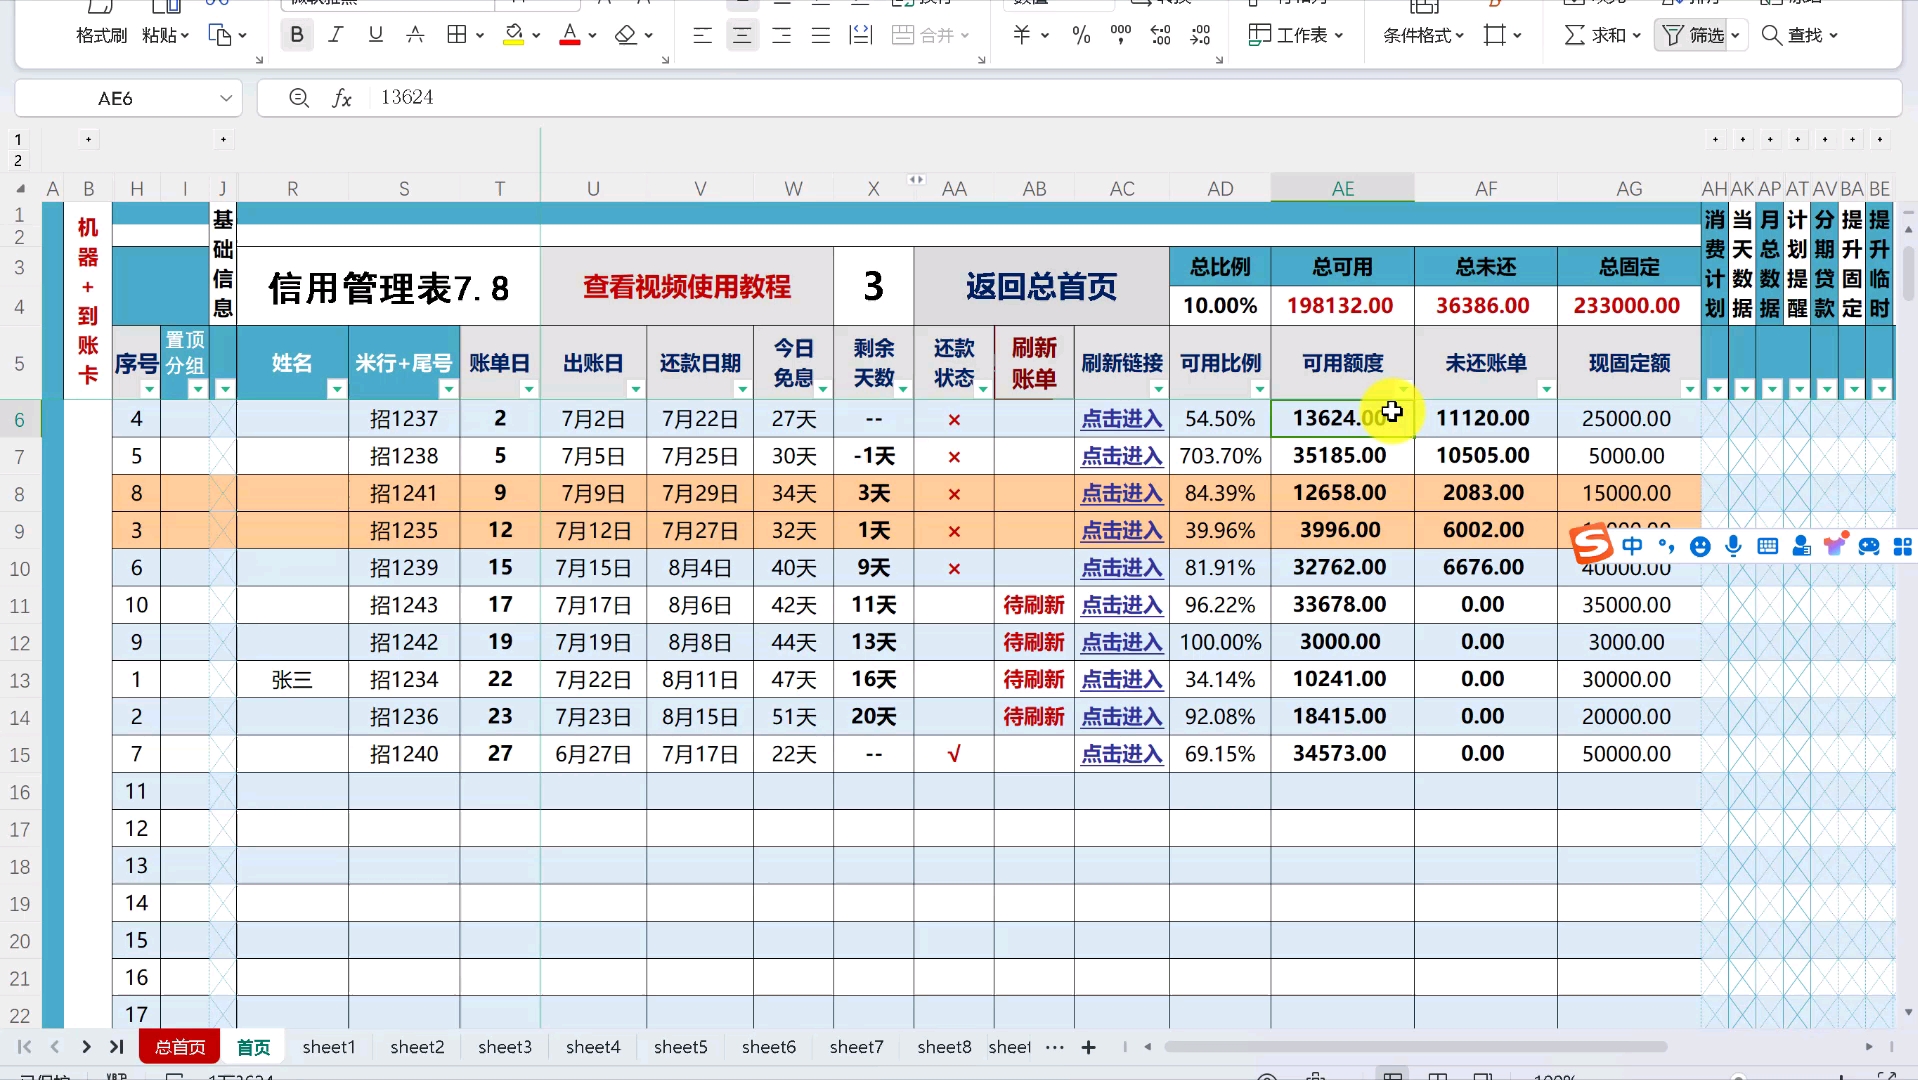Apply the yellow fill color
1918x1080 pixels.
[514, 35]
